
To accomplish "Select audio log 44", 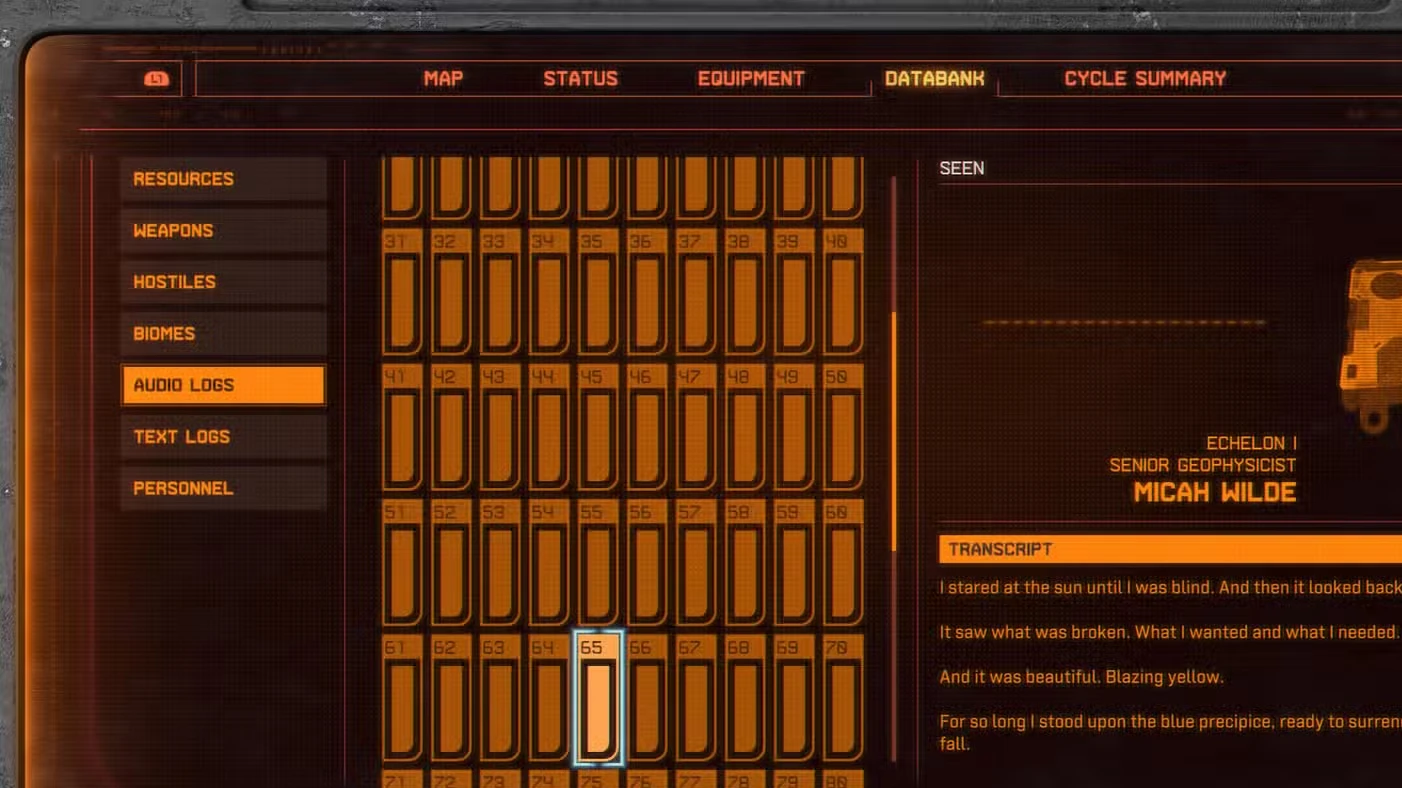I will (548, 427).
